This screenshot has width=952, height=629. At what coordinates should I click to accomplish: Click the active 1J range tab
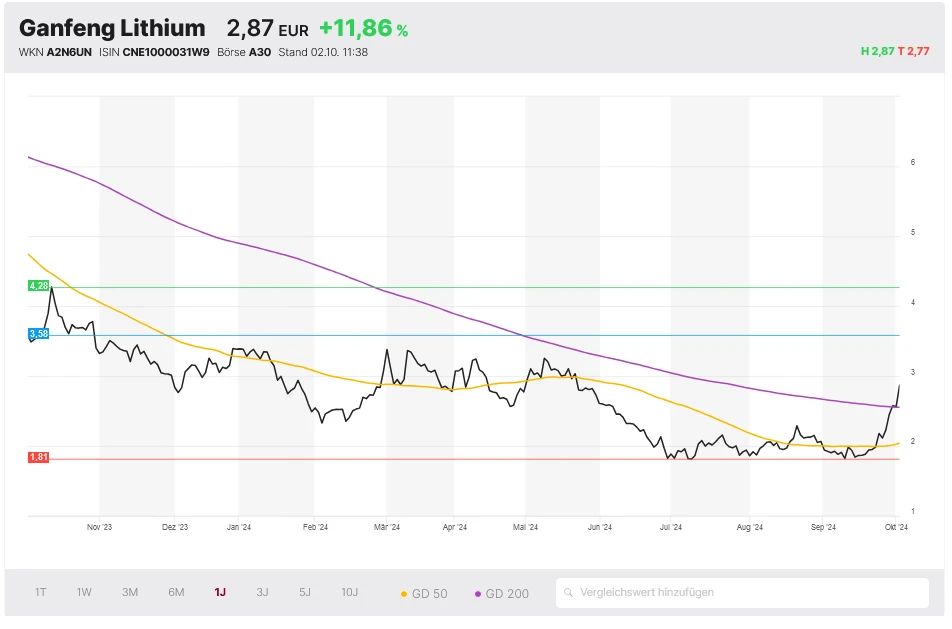click(x=220, y=593)
